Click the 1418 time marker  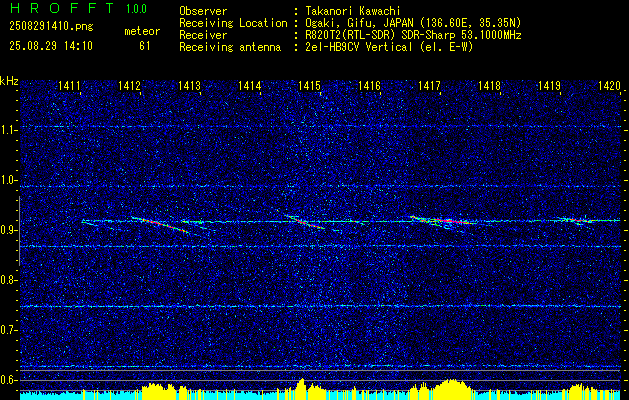pyautogui.click(x=489, y=85)
